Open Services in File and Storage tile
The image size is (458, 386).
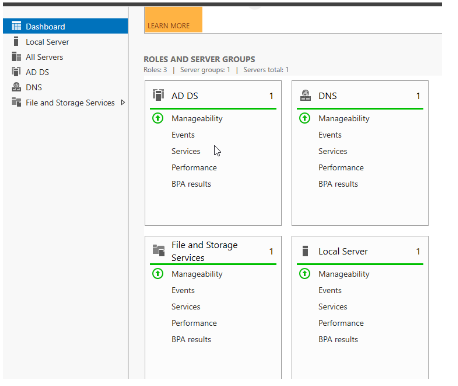pos(186,307)
